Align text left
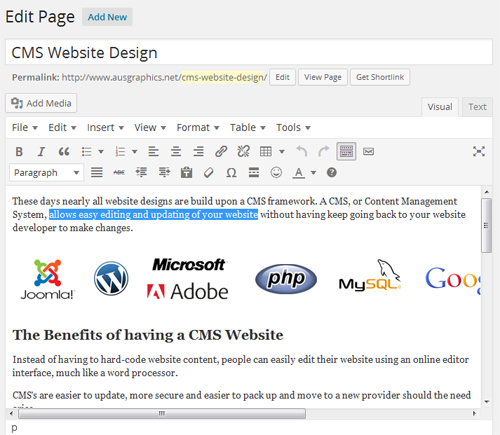 (153, 152)
